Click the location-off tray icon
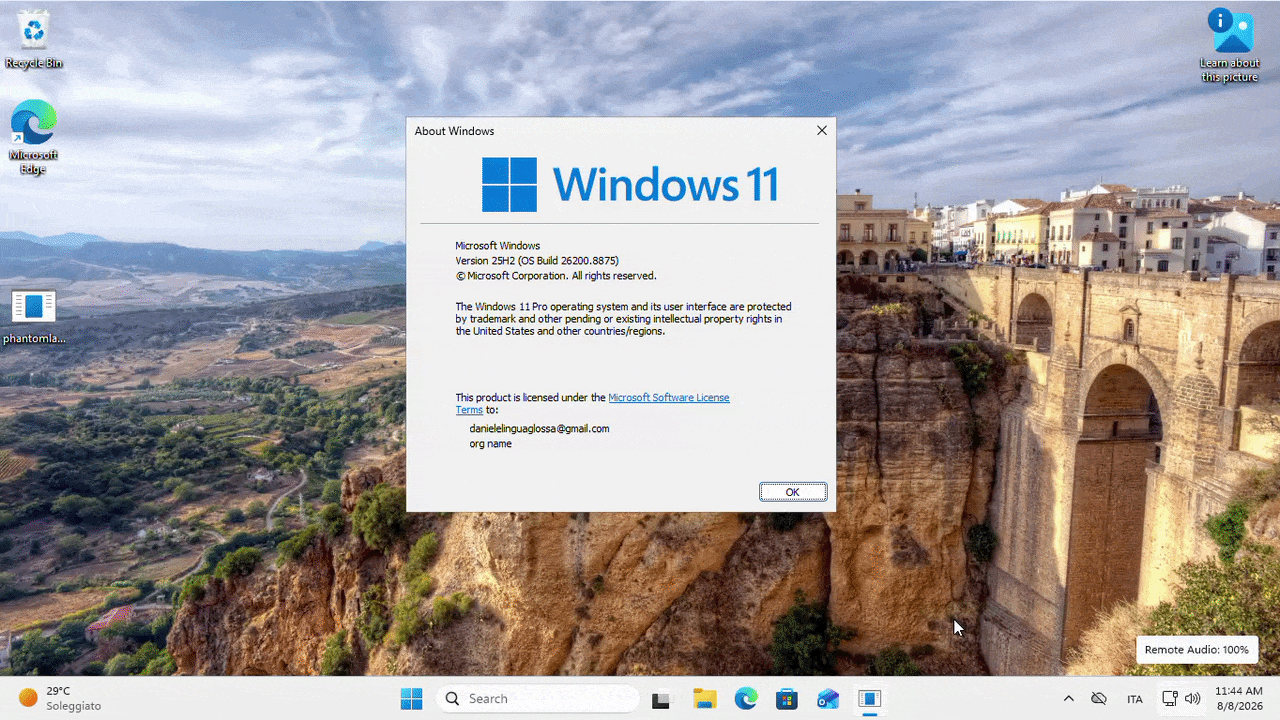The height and width of the screenshot is (720, 1280). click(1099, 699)
